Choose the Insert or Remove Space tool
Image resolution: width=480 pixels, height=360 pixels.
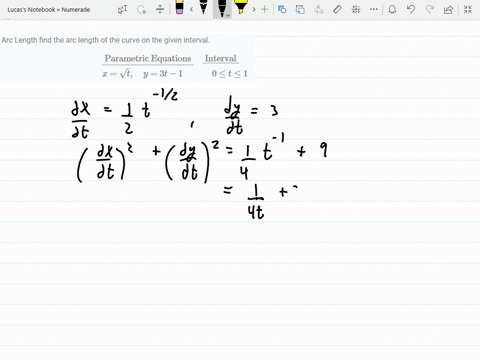pos(160,9)
